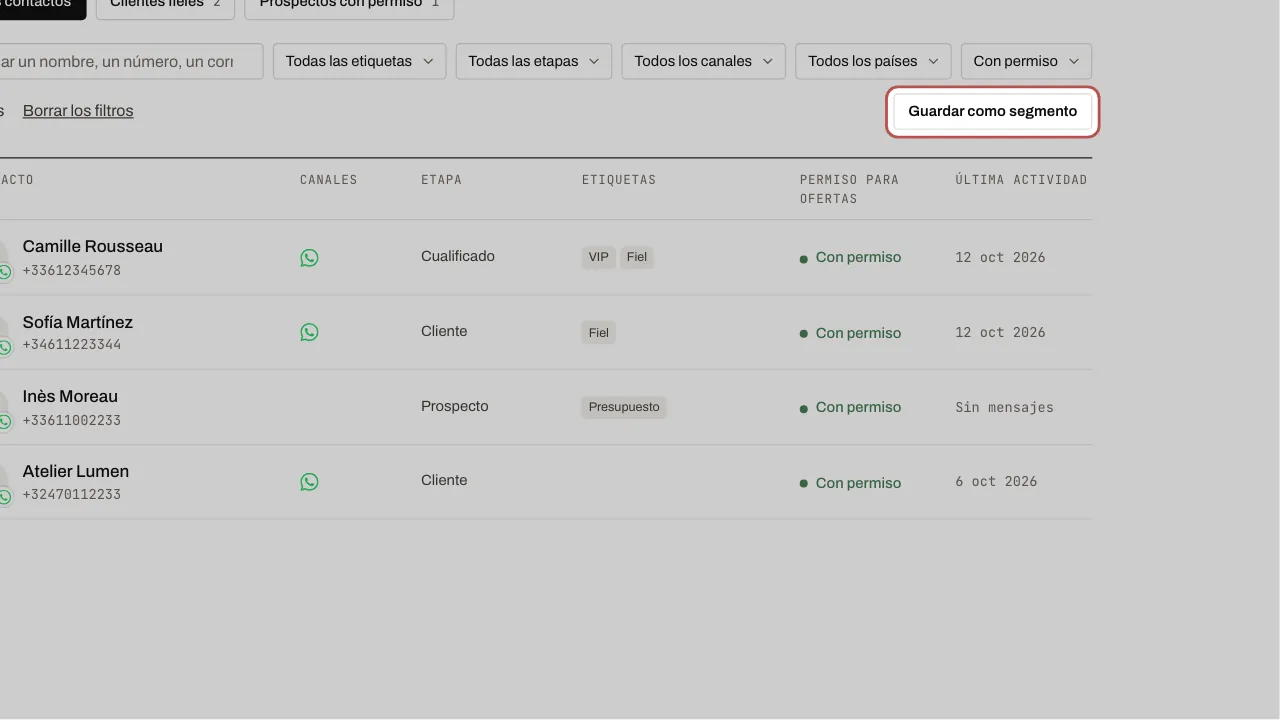
Task: Select contact name 'Atelier Lumen'
Action: [x=76, y=471]
